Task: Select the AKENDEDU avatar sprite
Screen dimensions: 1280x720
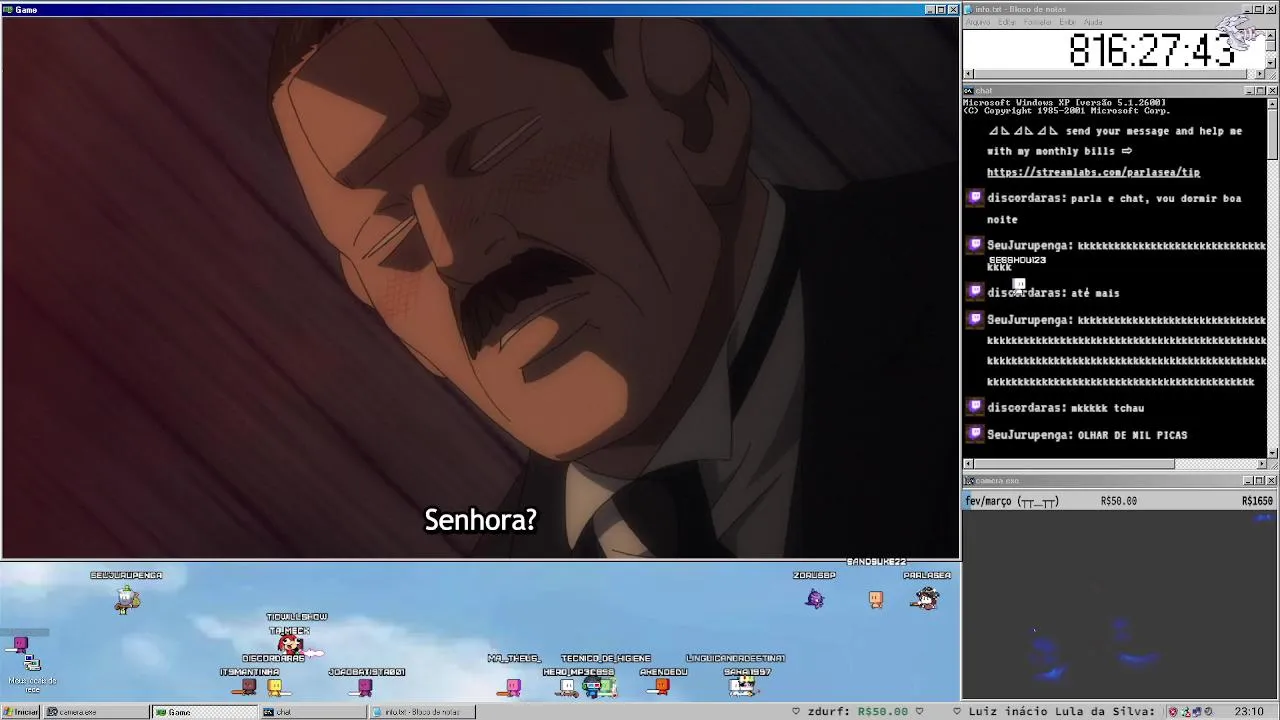Action: pyautogui.click(x=661, y=686)
